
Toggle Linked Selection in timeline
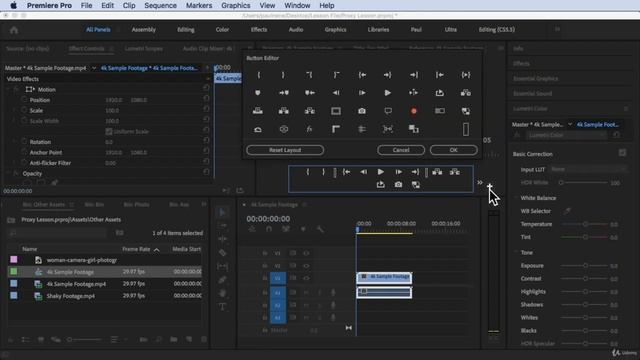coord(286,229)
